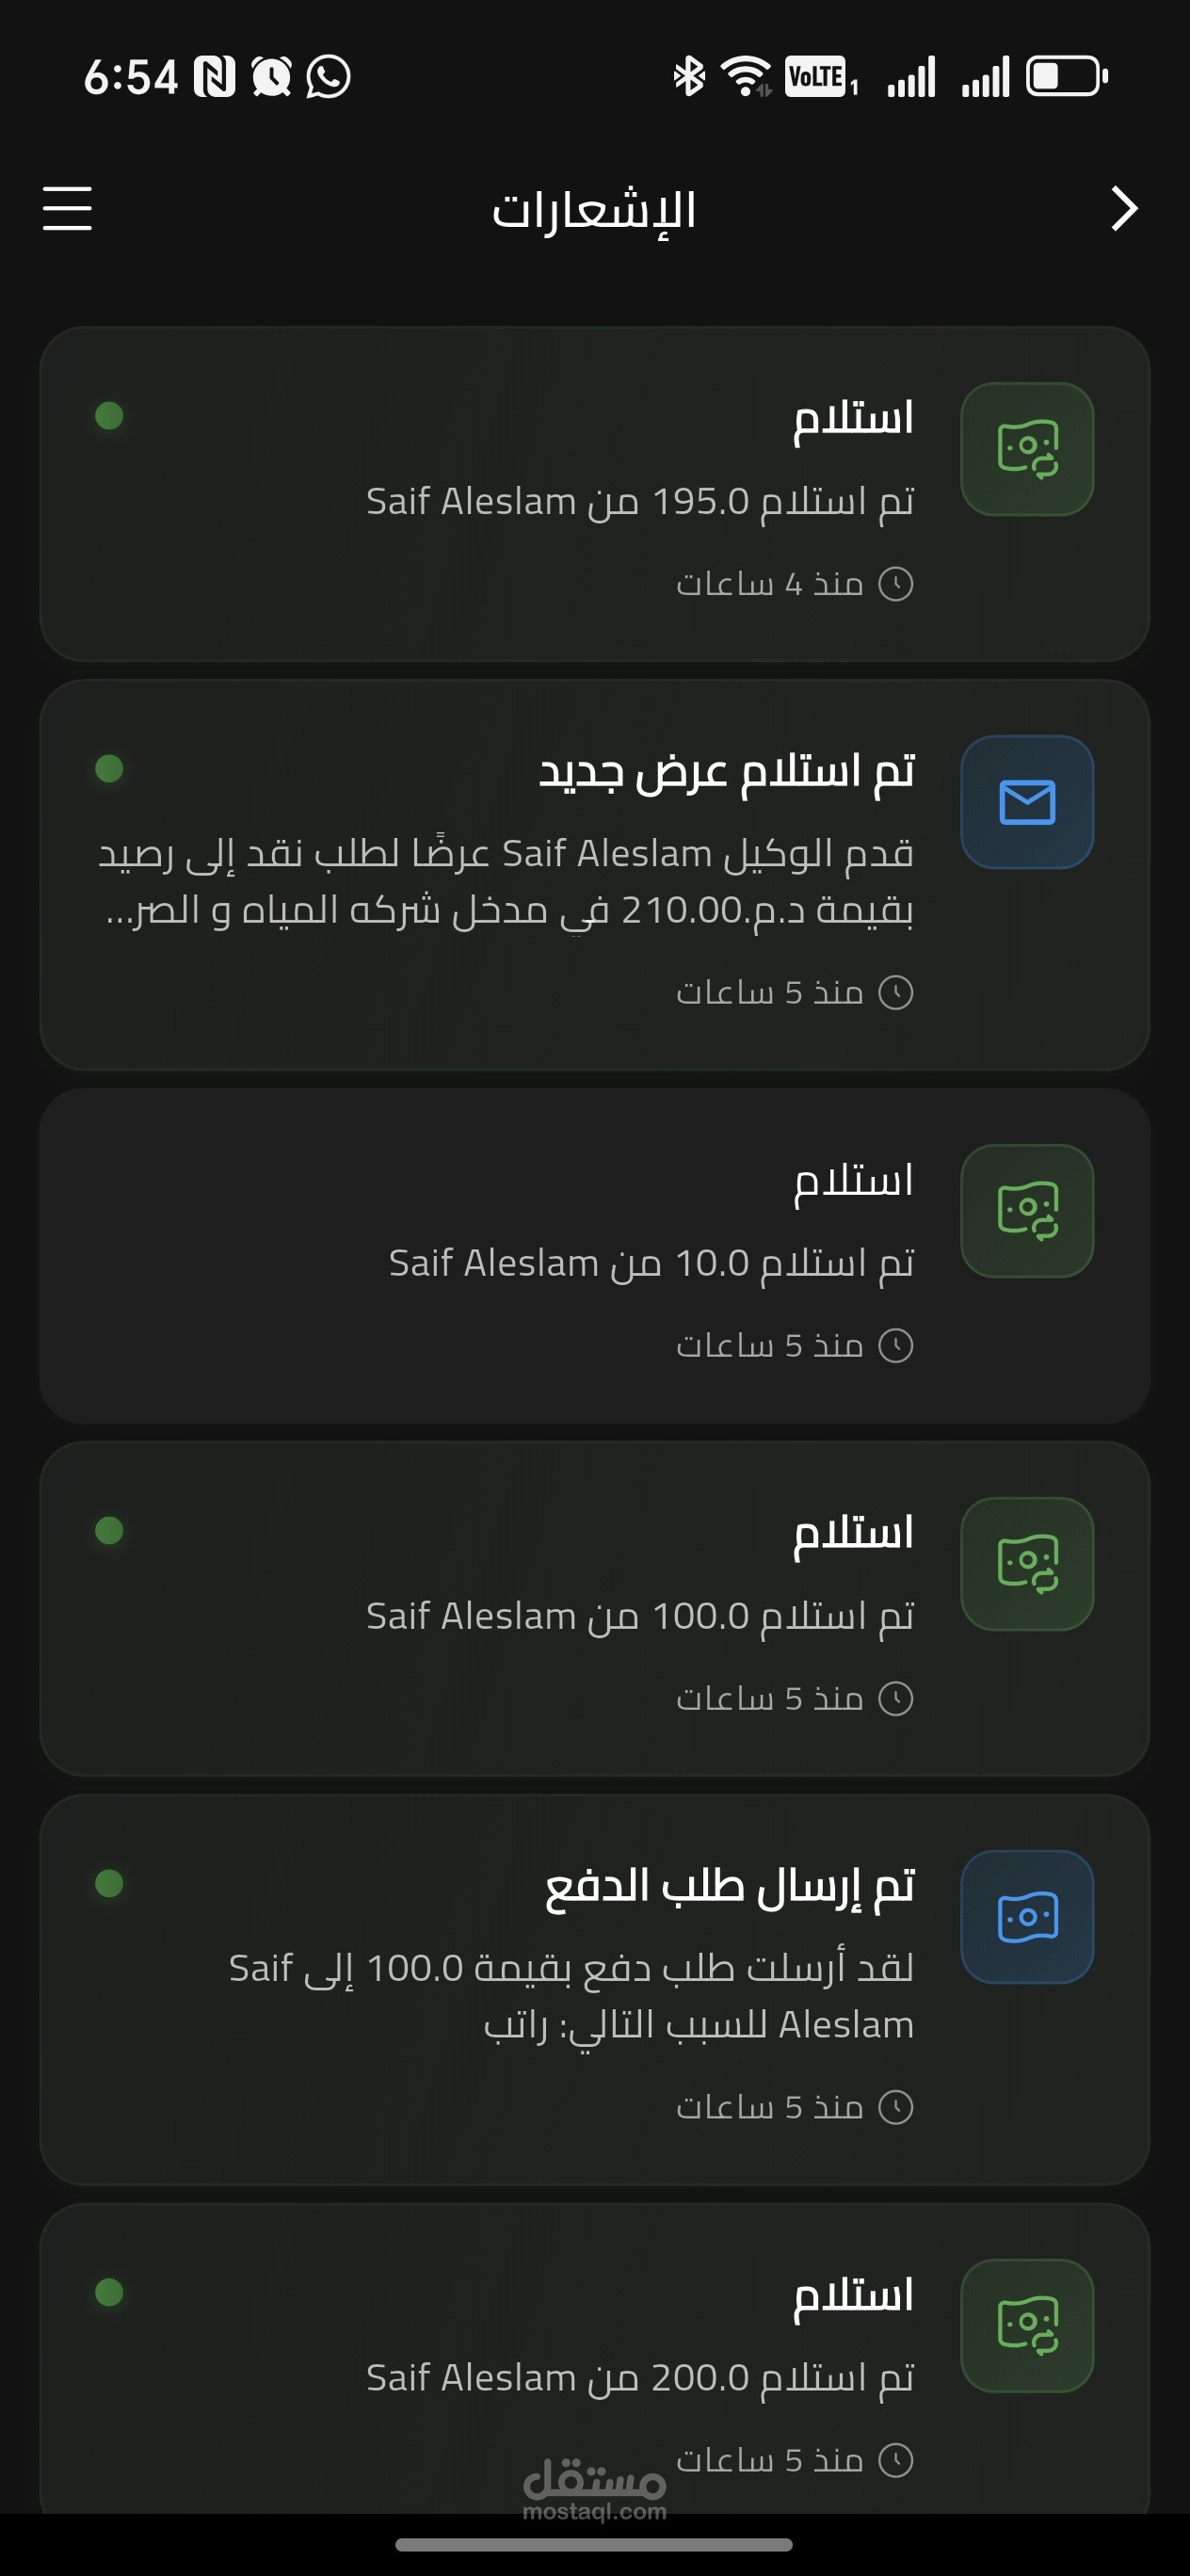Image resolution: width=1190 pixels, height=2576 pixels.
Task: Tap the 195.0 from Saif Aleslam message
Action: tap(640, 501)
